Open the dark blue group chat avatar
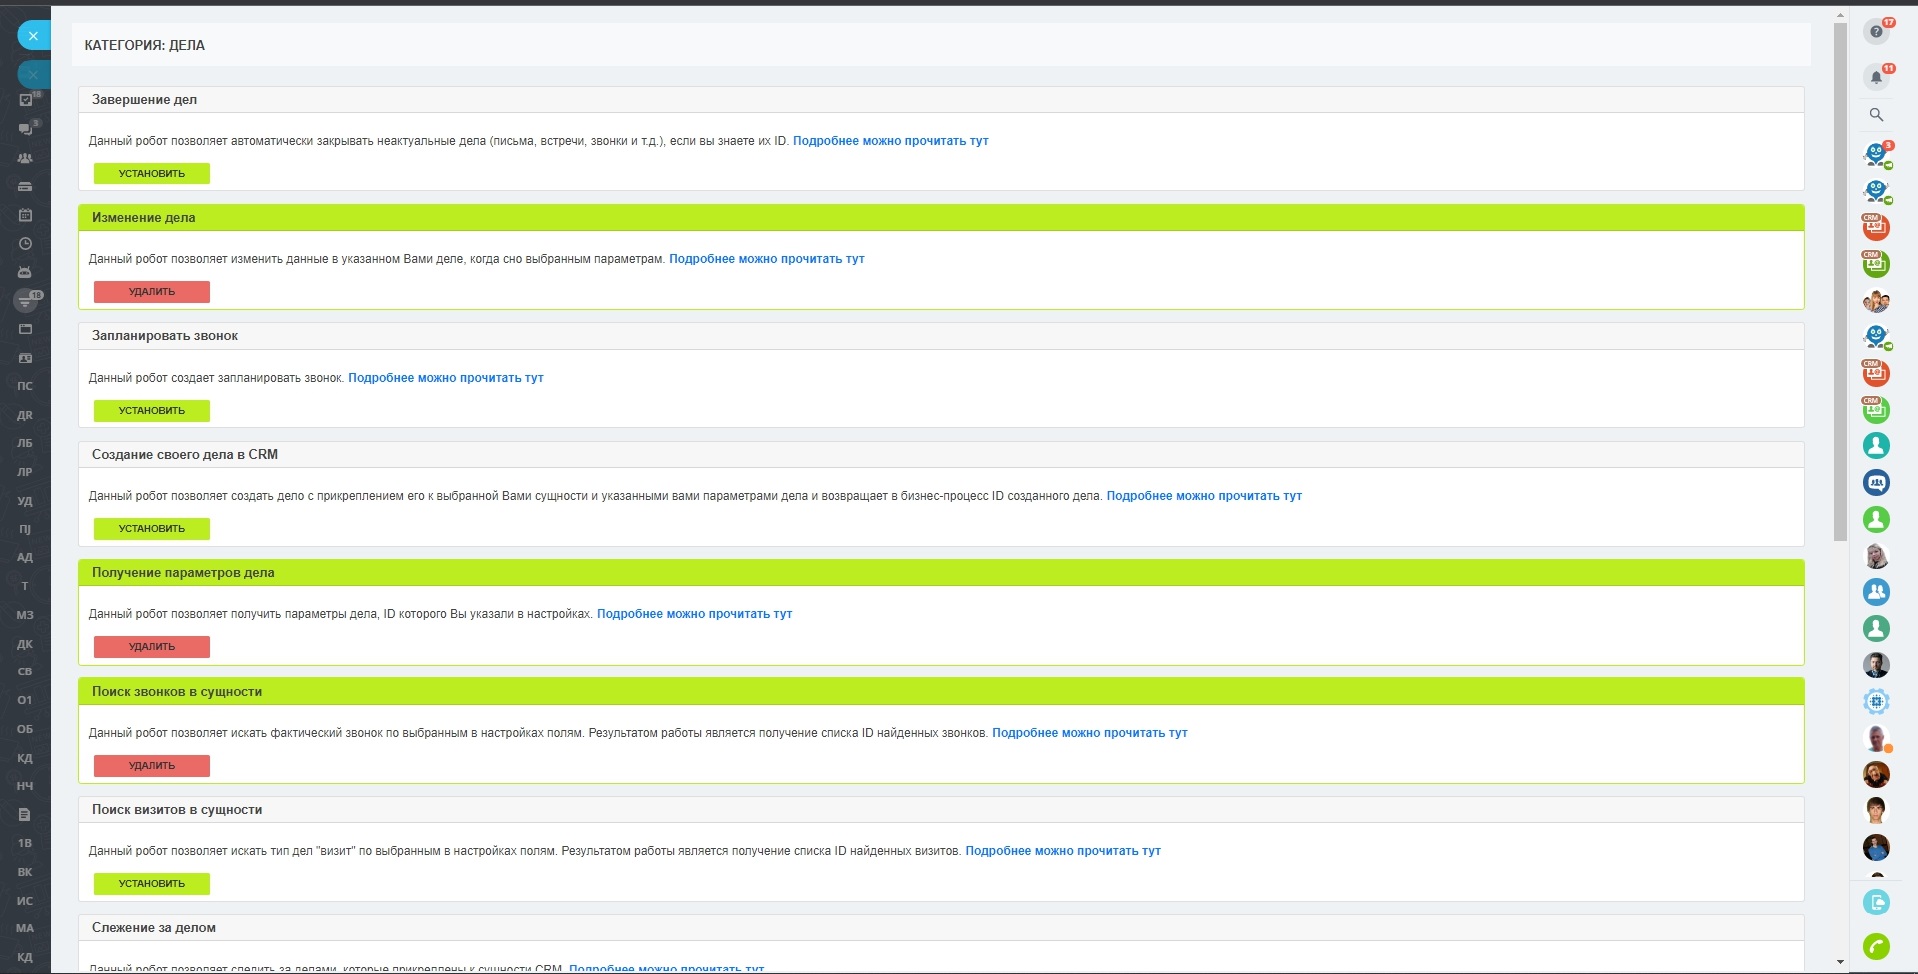 point(1876,482)
